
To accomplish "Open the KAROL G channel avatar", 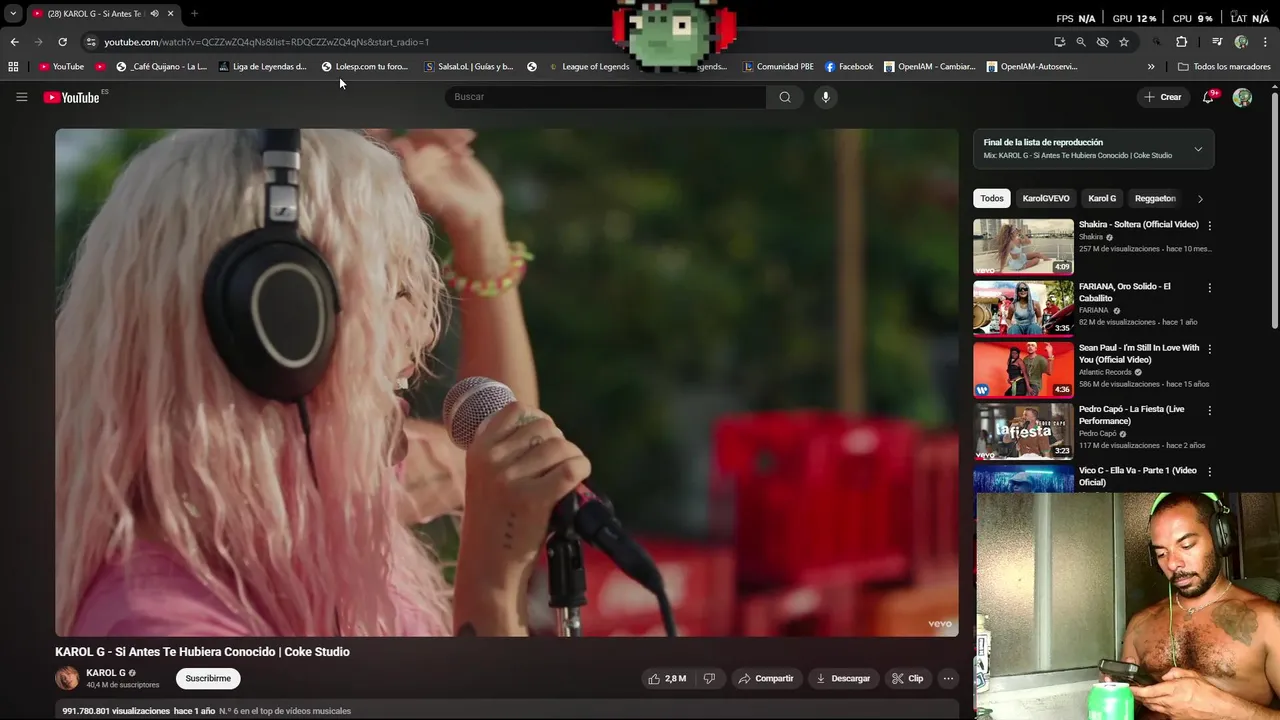I will coord(67,679).
